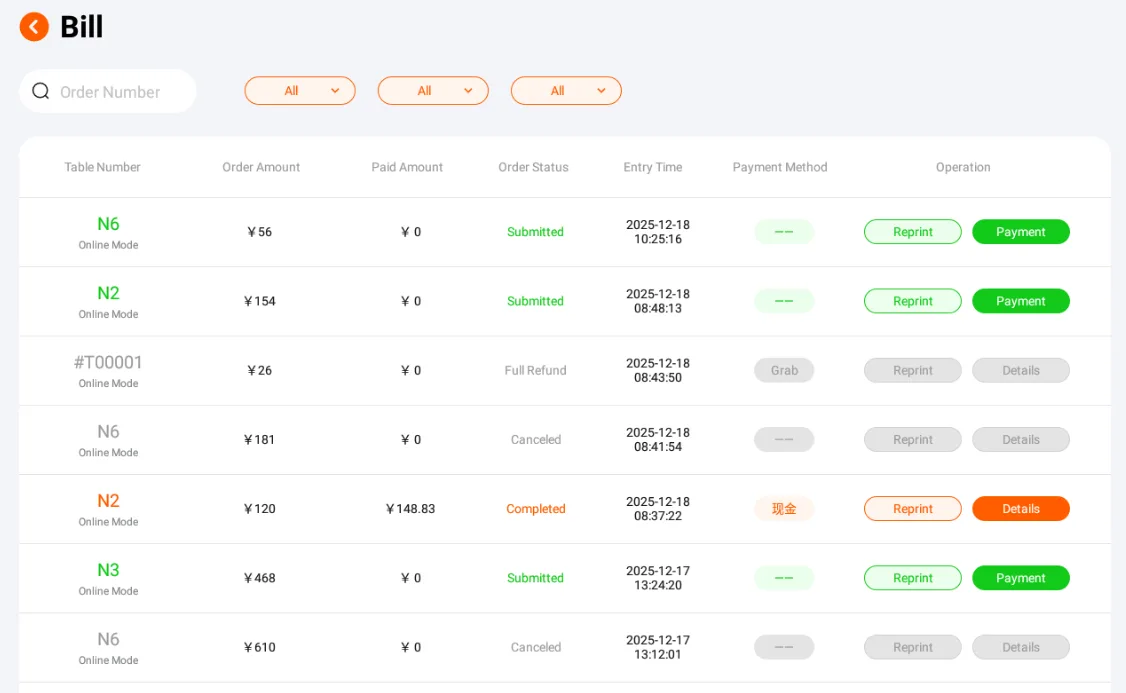Open the third All filter dropdown

tap(566, 91)
